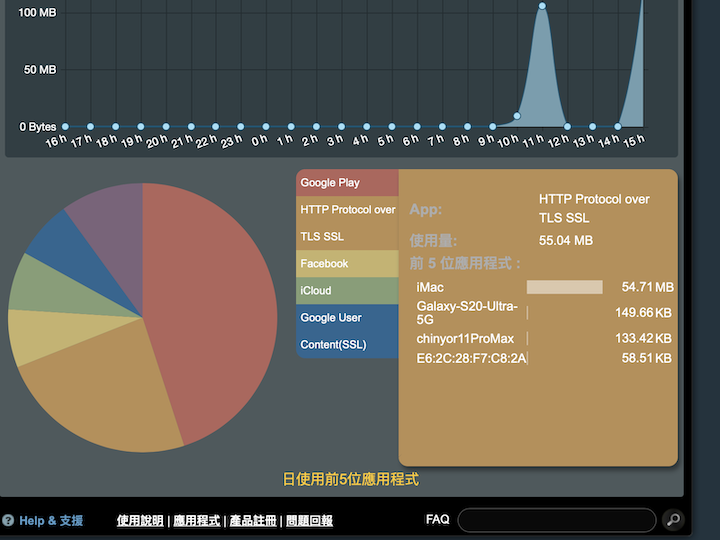The image size is (720, 540).
Task: Click the Galaxy-S20-Ultra-5G device name
Action: pos(467,313)
